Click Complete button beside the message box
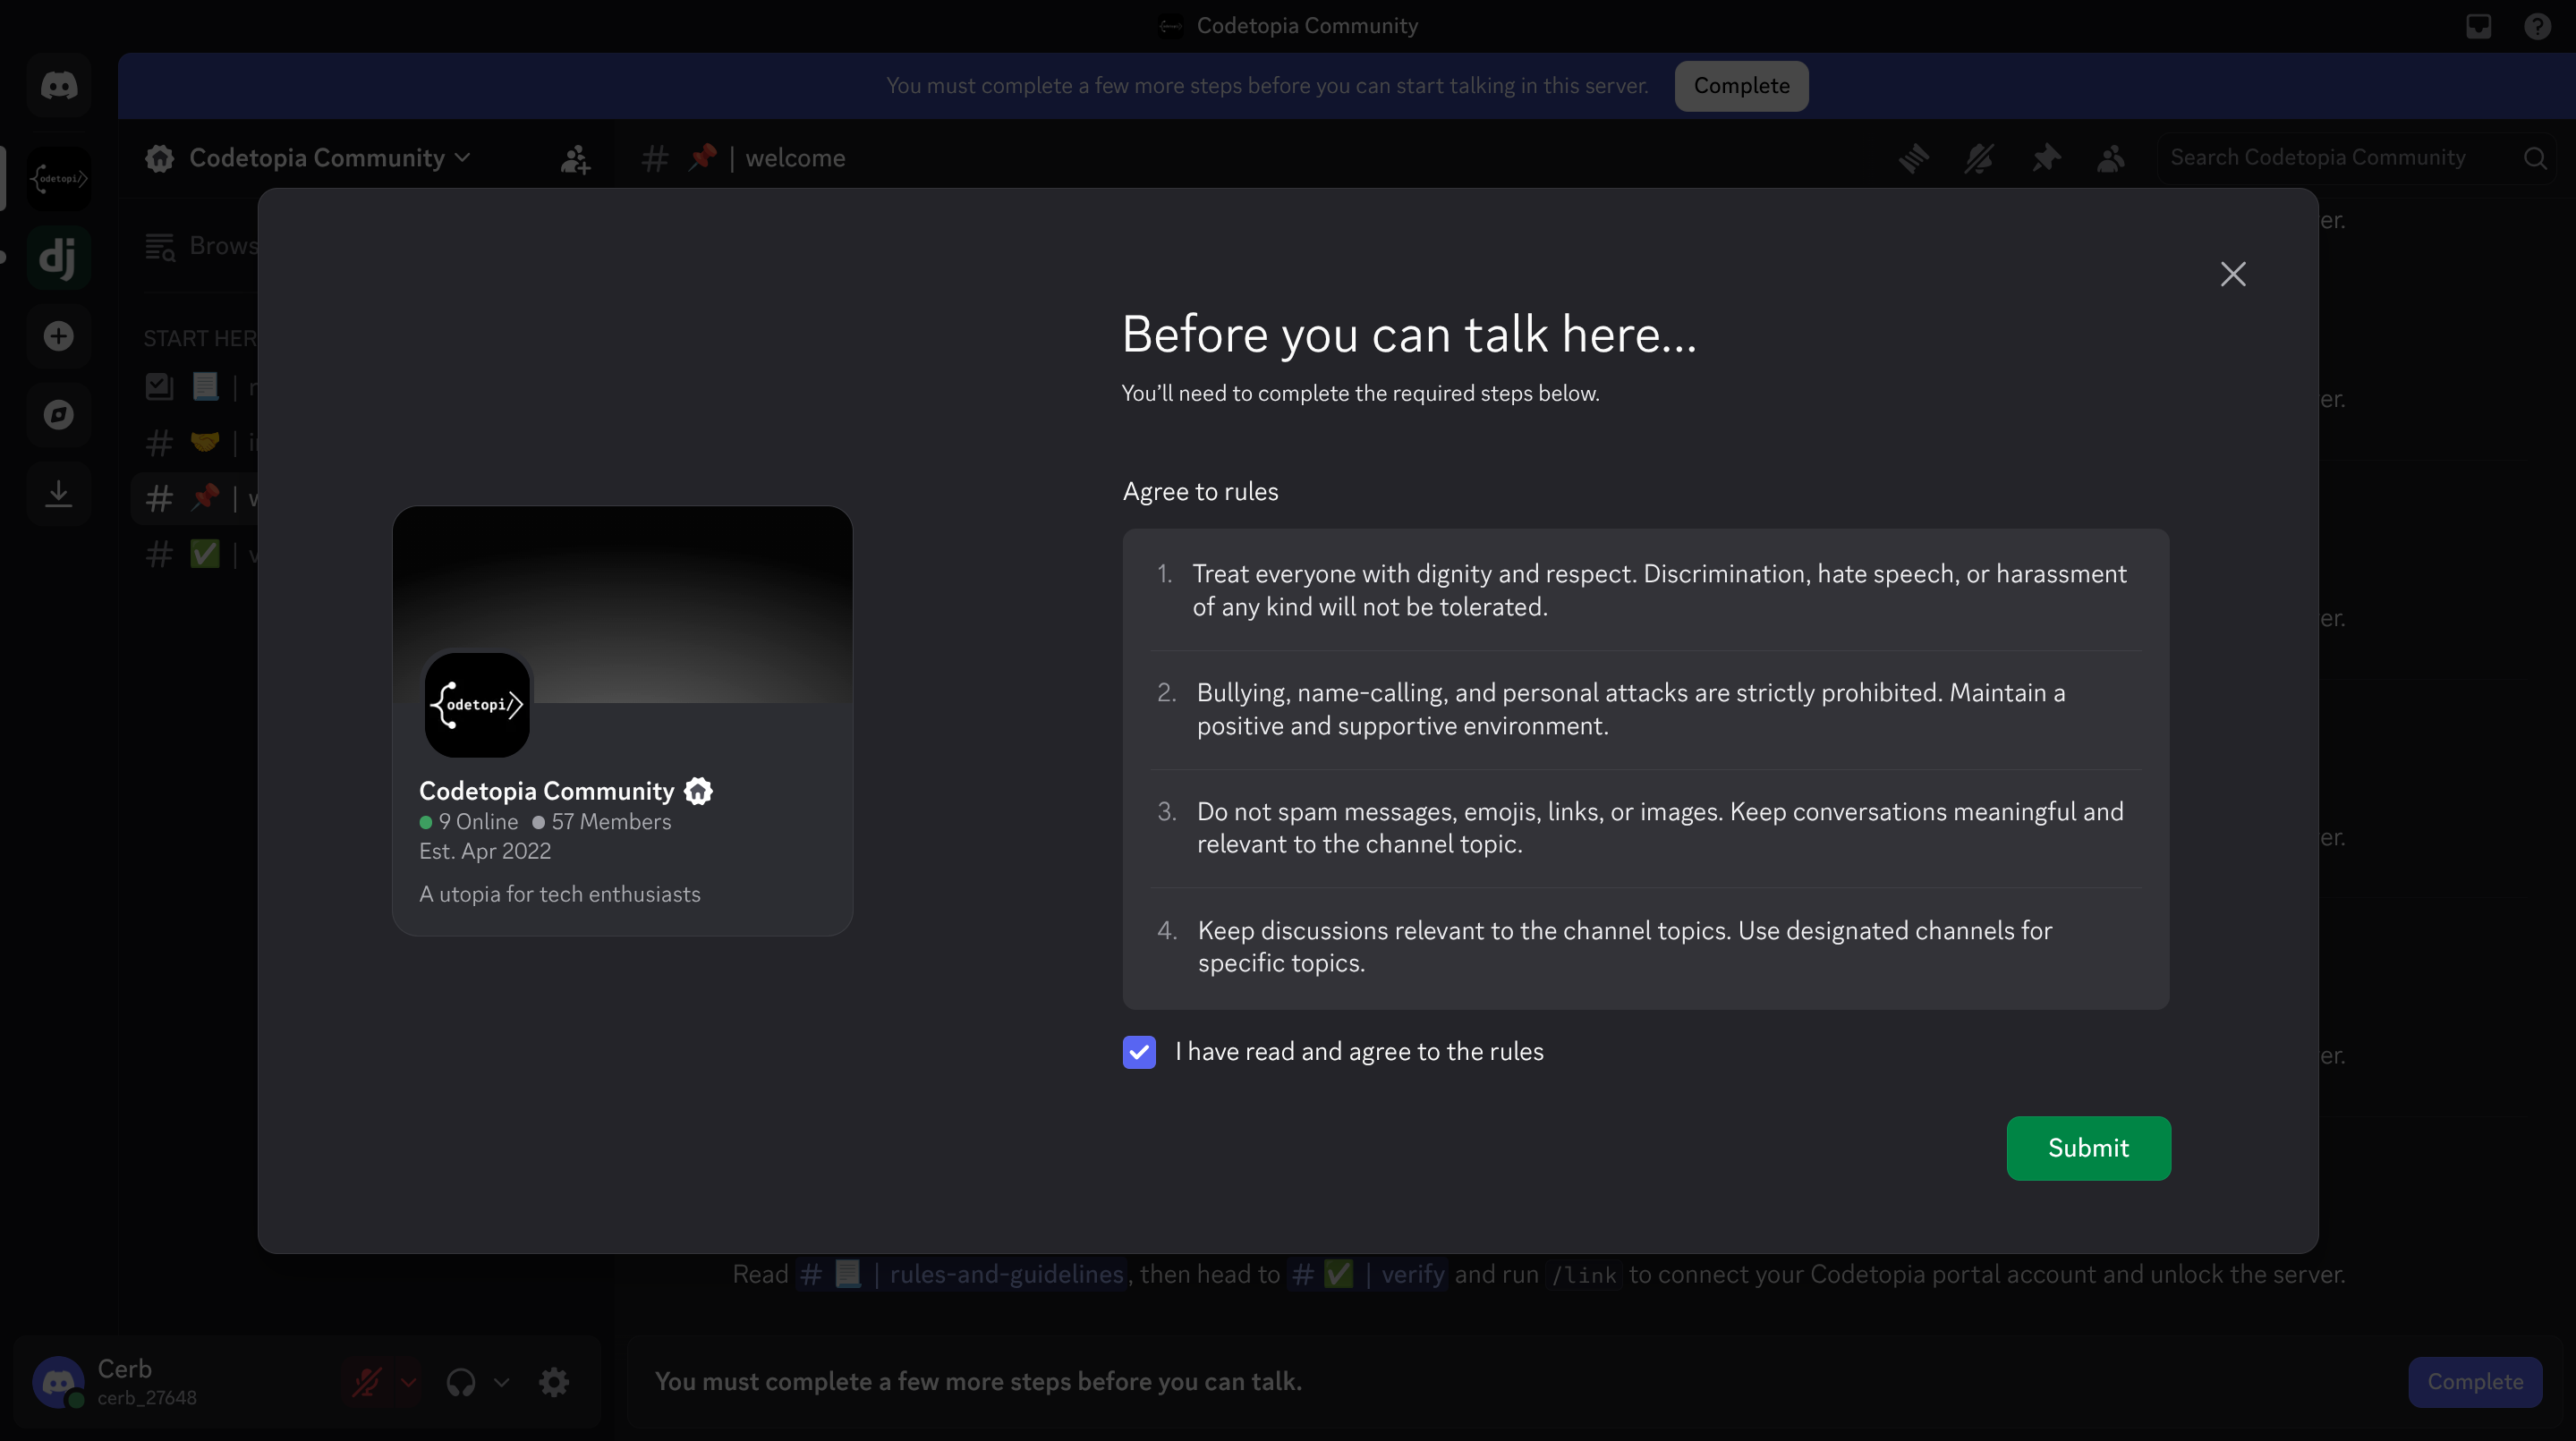The height and width of the screenshot is (1441, 2576). click(2475, 1382)
